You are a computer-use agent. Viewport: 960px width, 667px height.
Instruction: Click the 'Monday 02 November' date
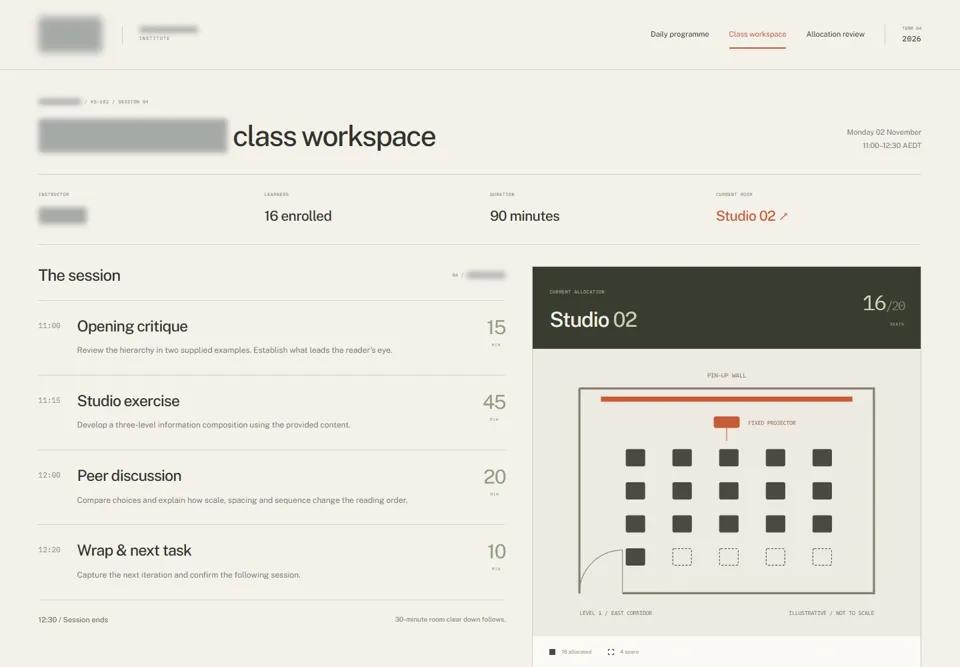click(883, 132)
